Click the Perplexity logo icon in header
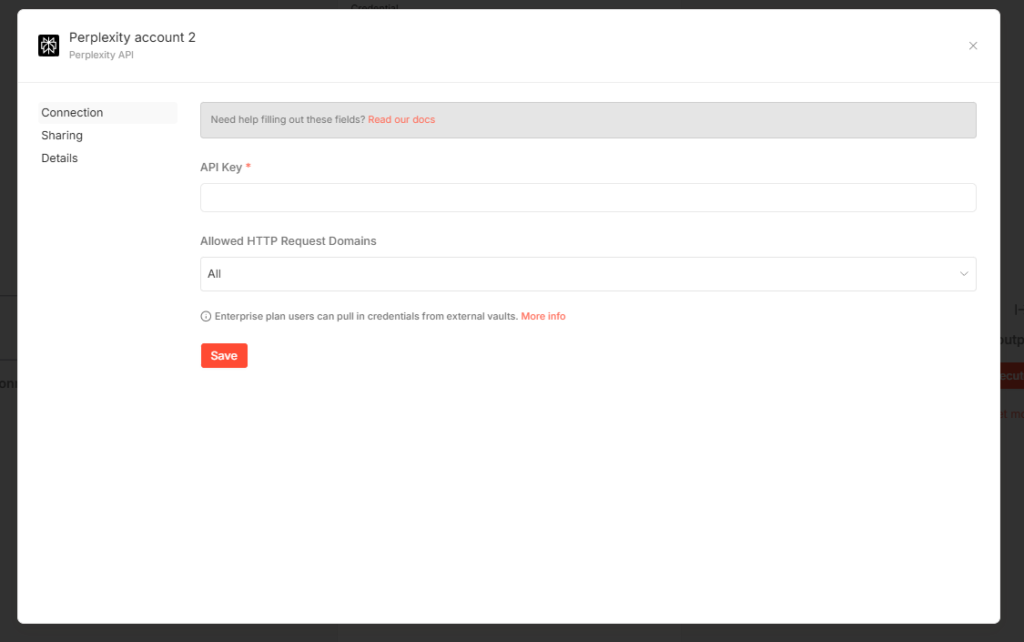 click(x=48, y=45)
